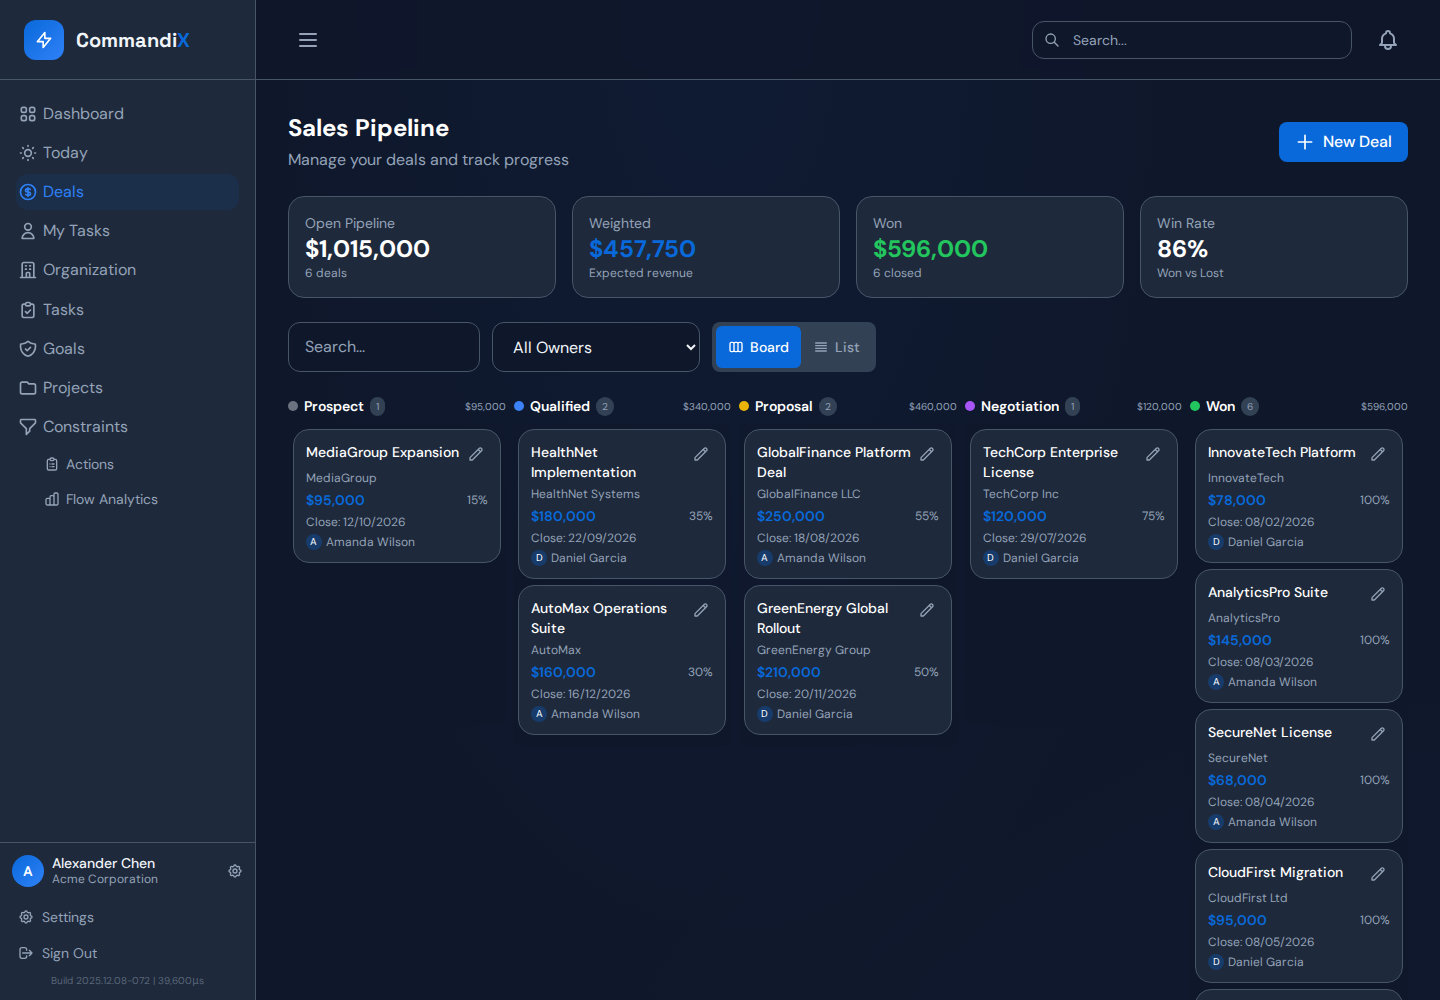Click 'Close: 16/12/2026' on AutoMax card
Image resolution: width=1440 pixels, height=1000 pixels.
[580, 694]
